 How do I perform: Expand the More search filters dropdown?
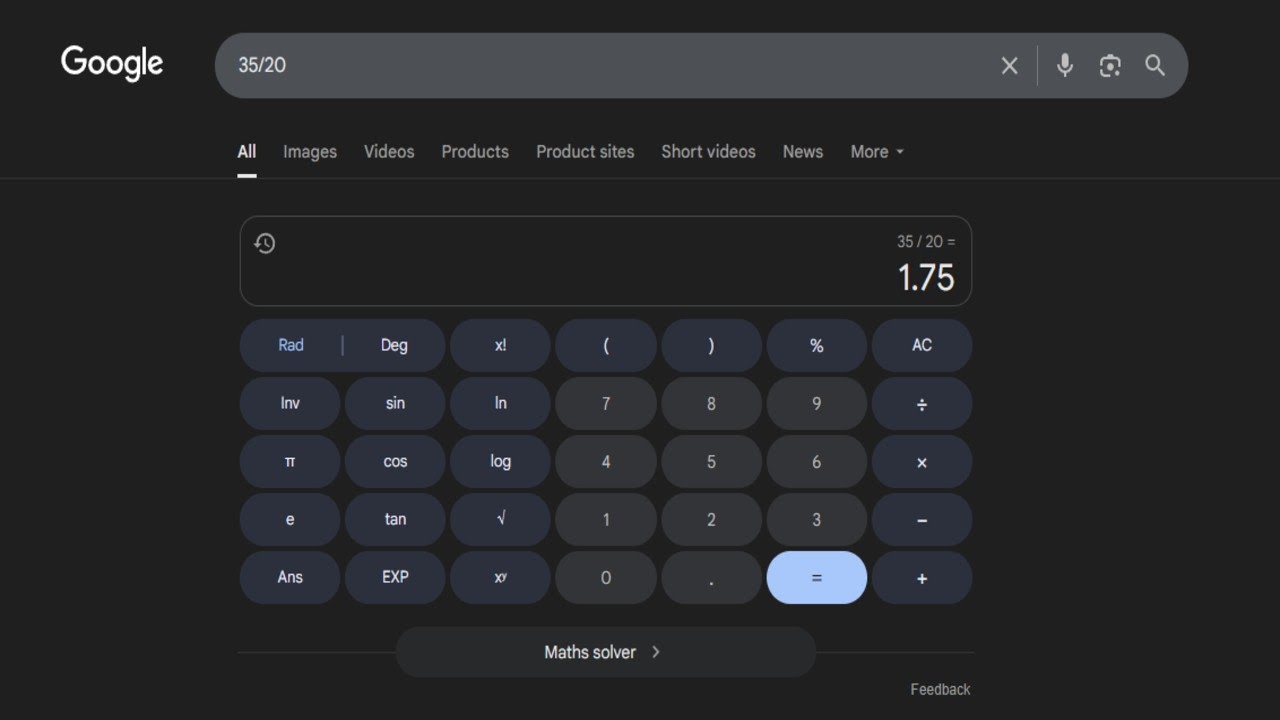(x=877, y=152)
